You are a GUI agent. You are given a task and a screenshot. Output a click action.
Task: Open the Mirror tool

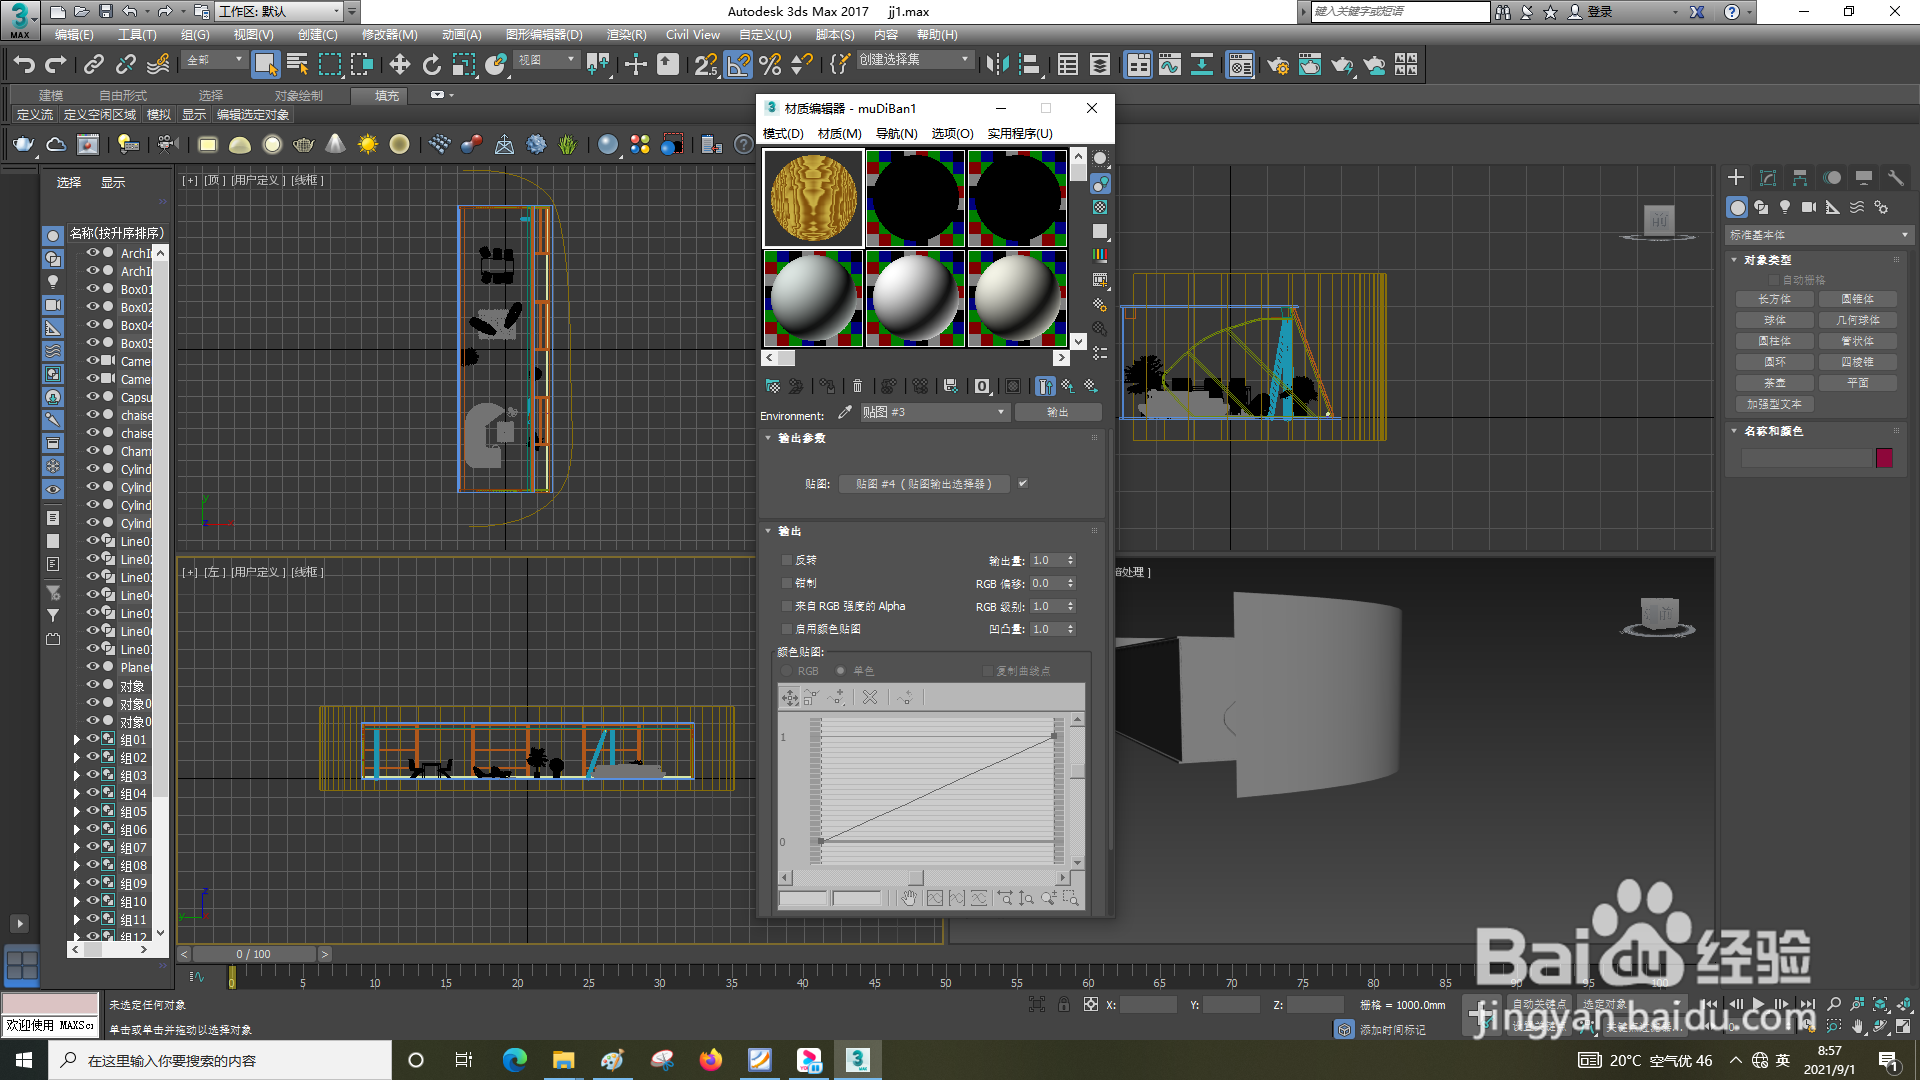click(997, 65)
